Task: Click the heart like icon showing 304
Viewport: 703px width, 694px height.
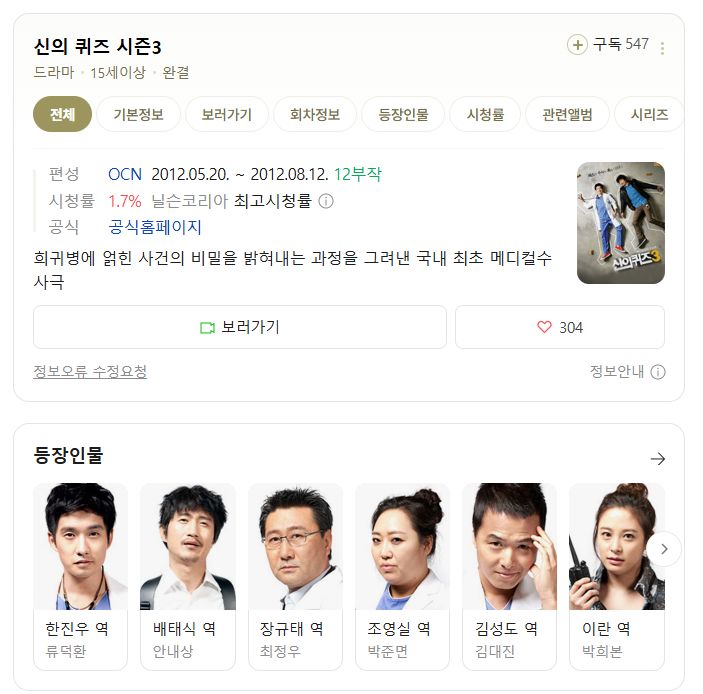Action: (544, 327)
